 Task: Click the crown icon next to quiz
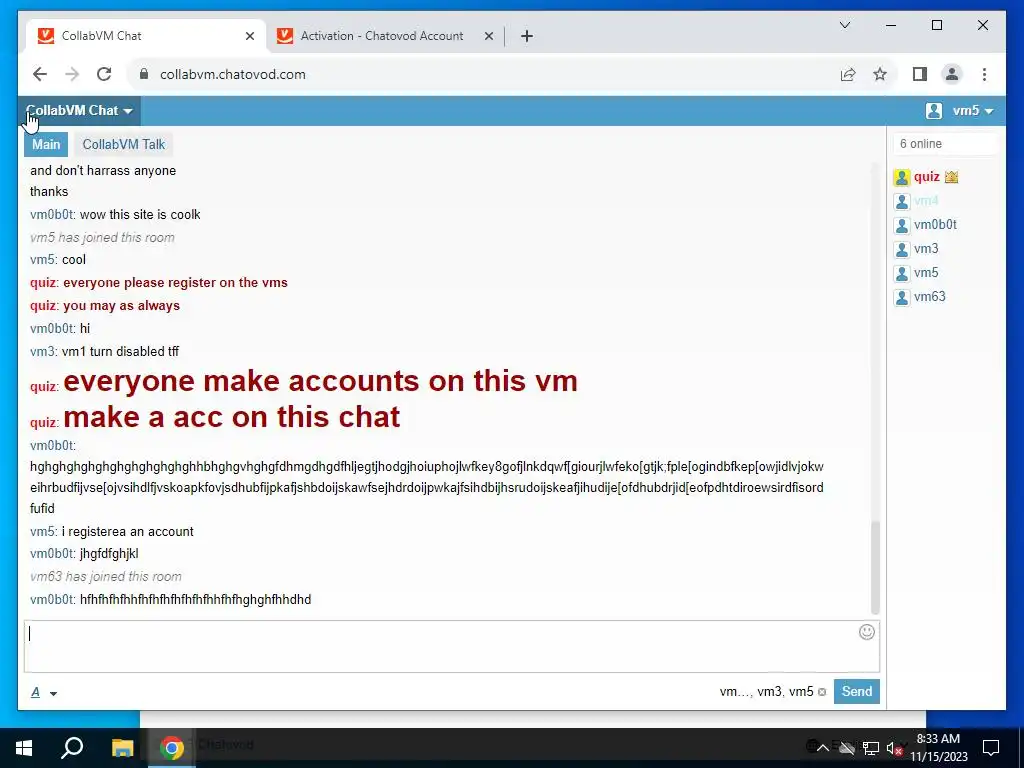pos(952,177)
